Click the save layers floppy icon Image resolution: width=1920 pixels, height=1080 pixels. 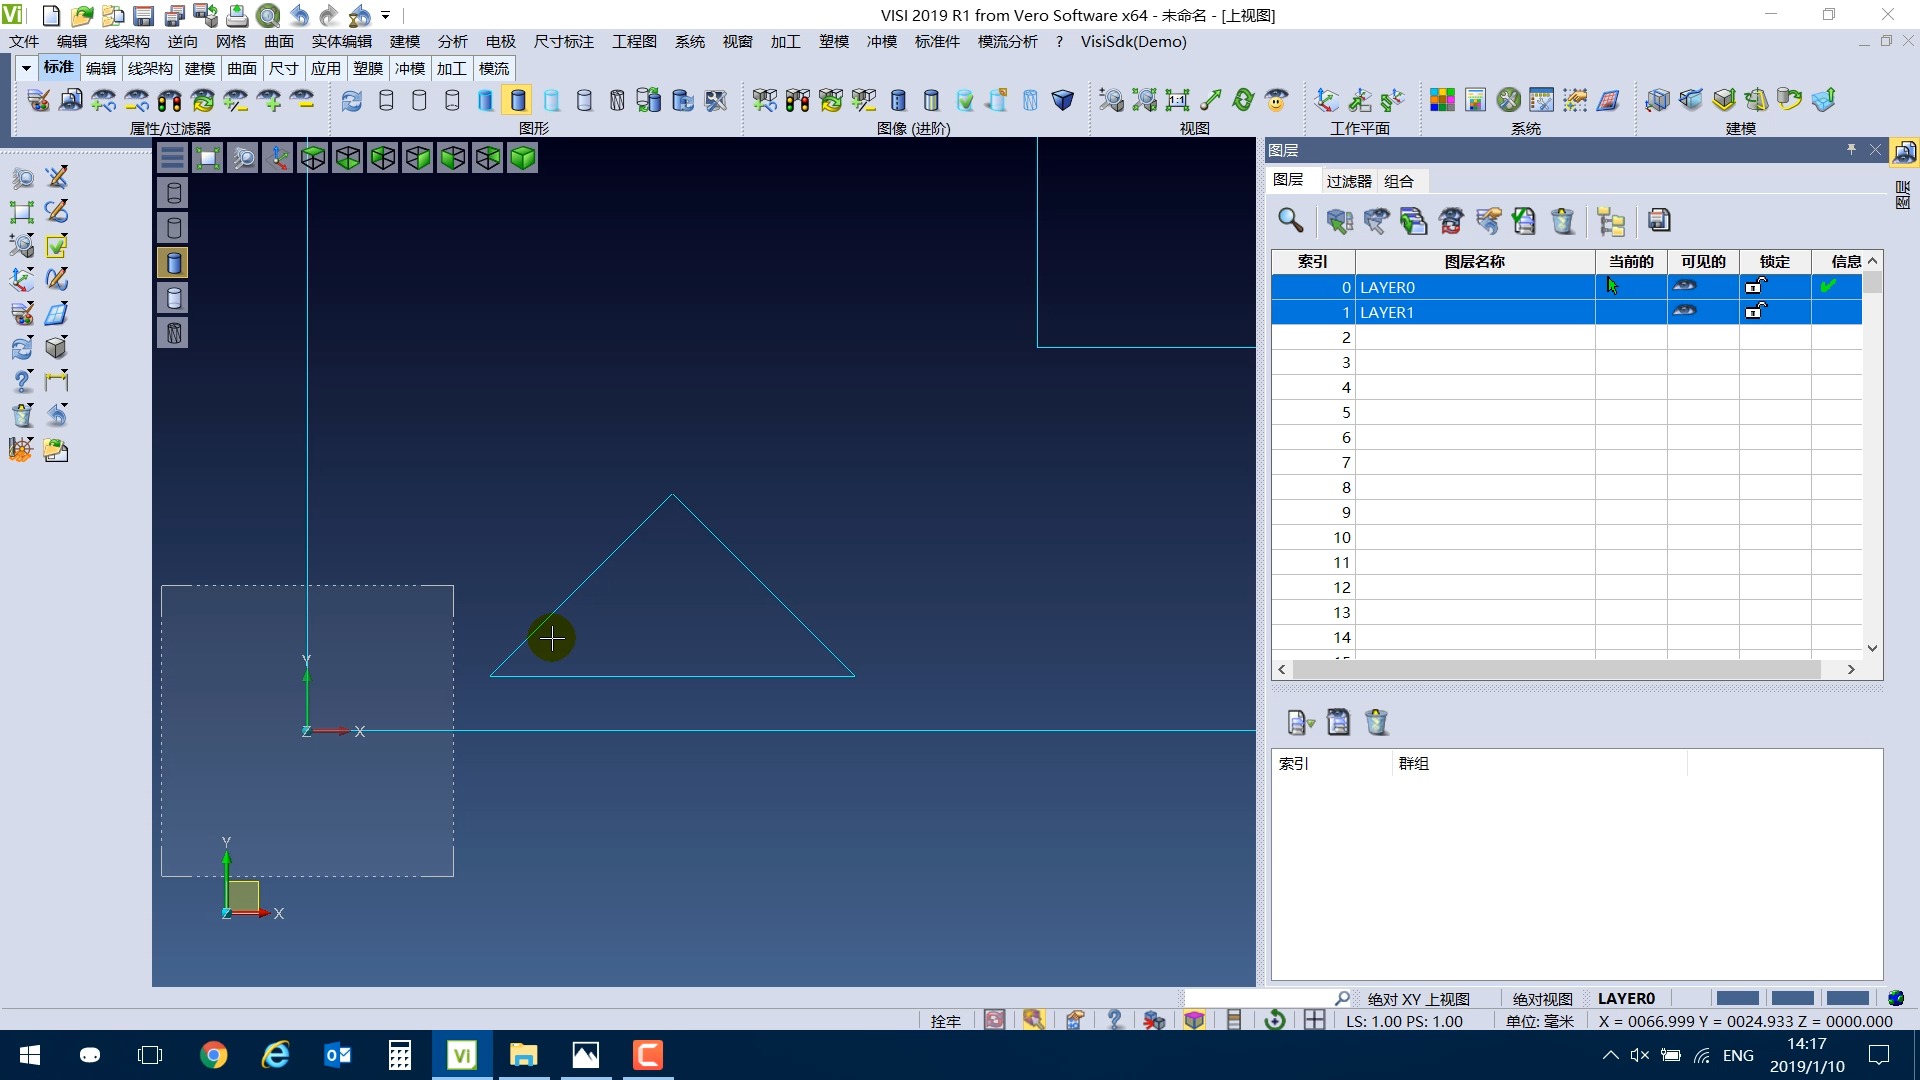(1659, 221)
